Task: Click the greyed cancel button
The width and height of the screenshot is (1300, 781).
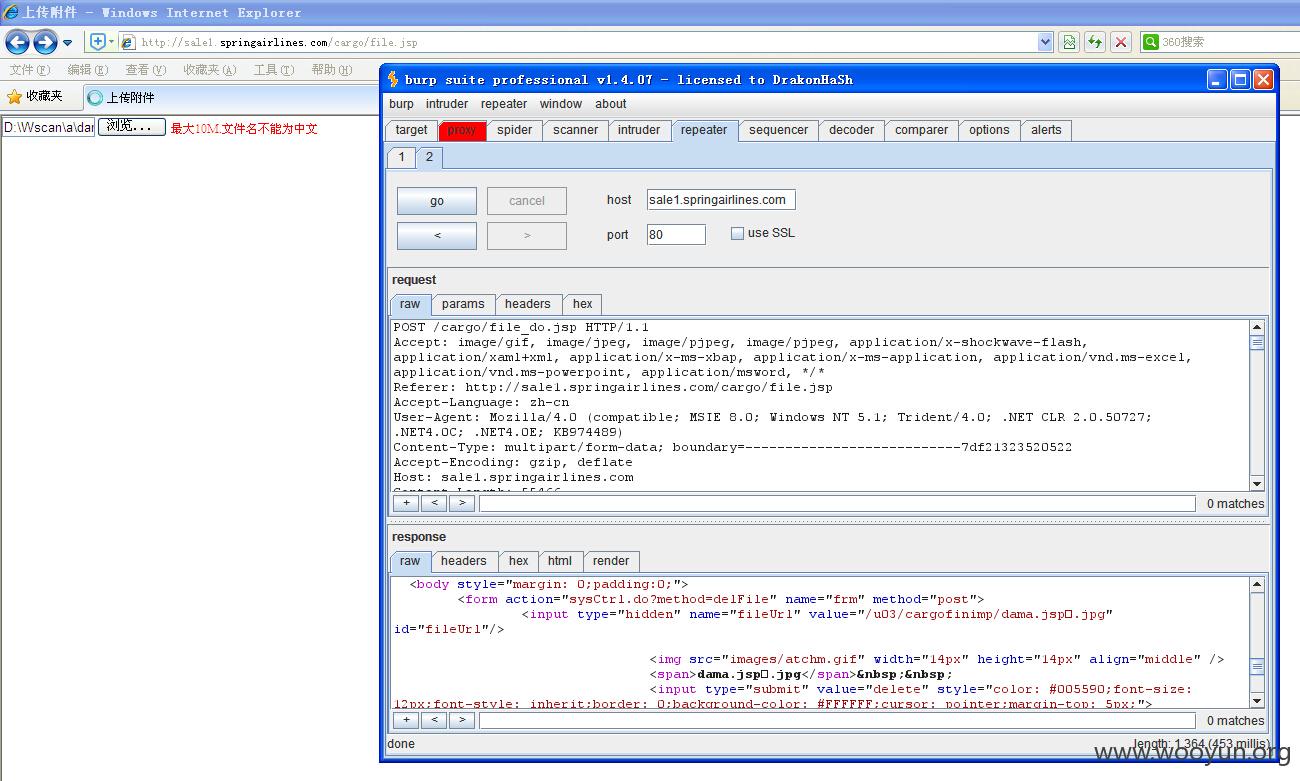Action: coord(527,201)
